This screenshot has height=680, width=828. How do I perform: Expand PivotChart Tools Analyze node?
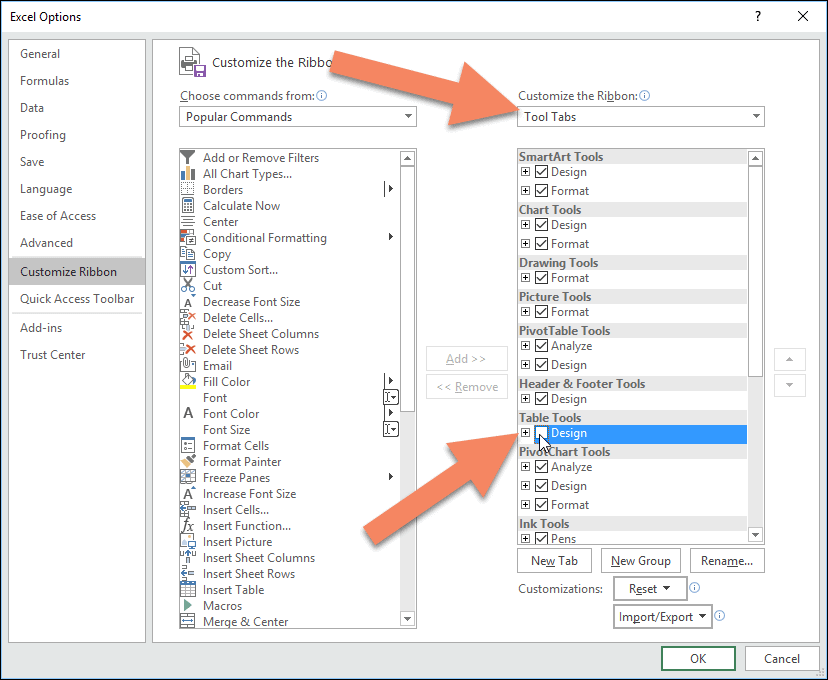click(525, 467)
